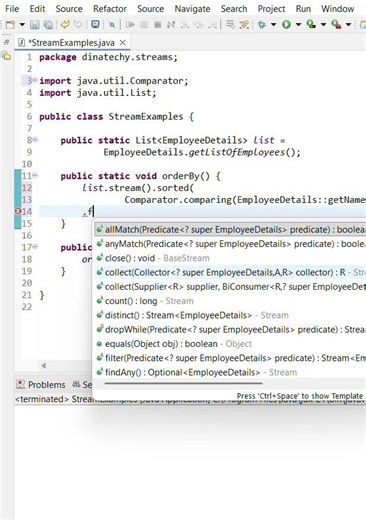Click 'Ctrl+Space to show Template' hint

click(x=300, y=396)
